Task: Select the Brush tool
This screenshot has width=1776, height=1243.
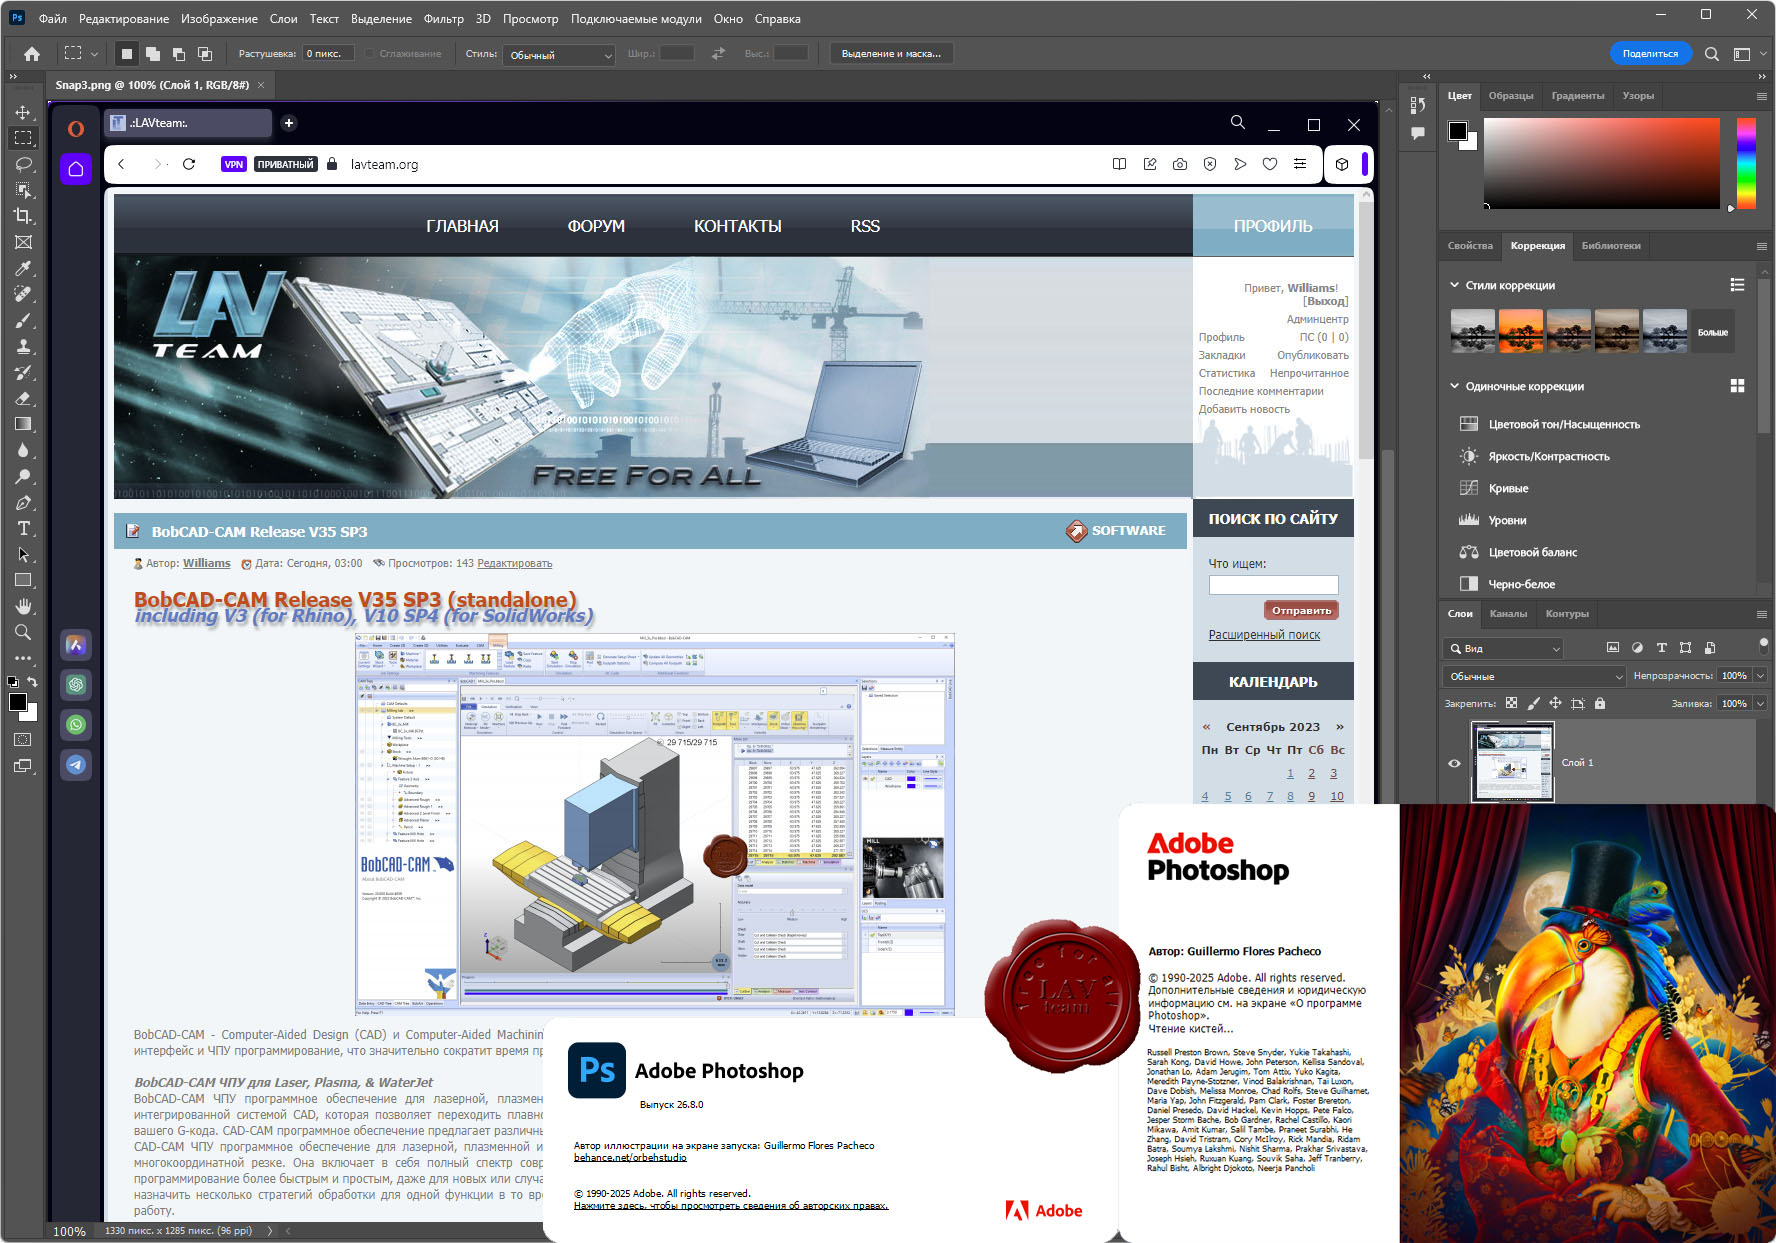Action: (x=23, y=320)
